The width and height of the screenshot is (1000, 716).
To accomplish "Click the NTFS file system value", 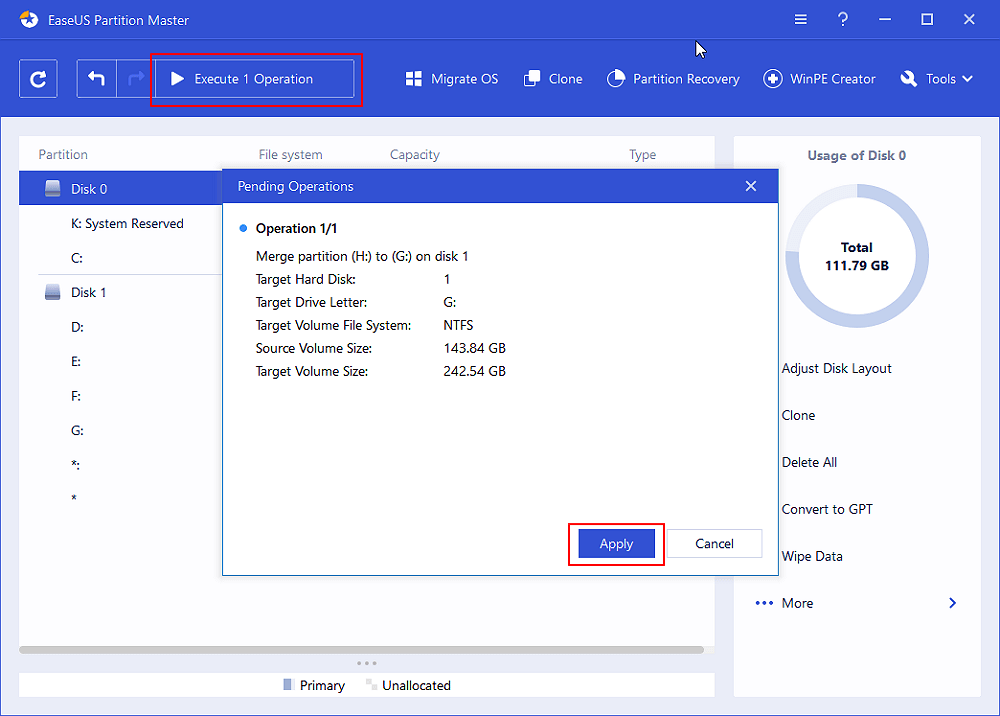I will (458, 325).
